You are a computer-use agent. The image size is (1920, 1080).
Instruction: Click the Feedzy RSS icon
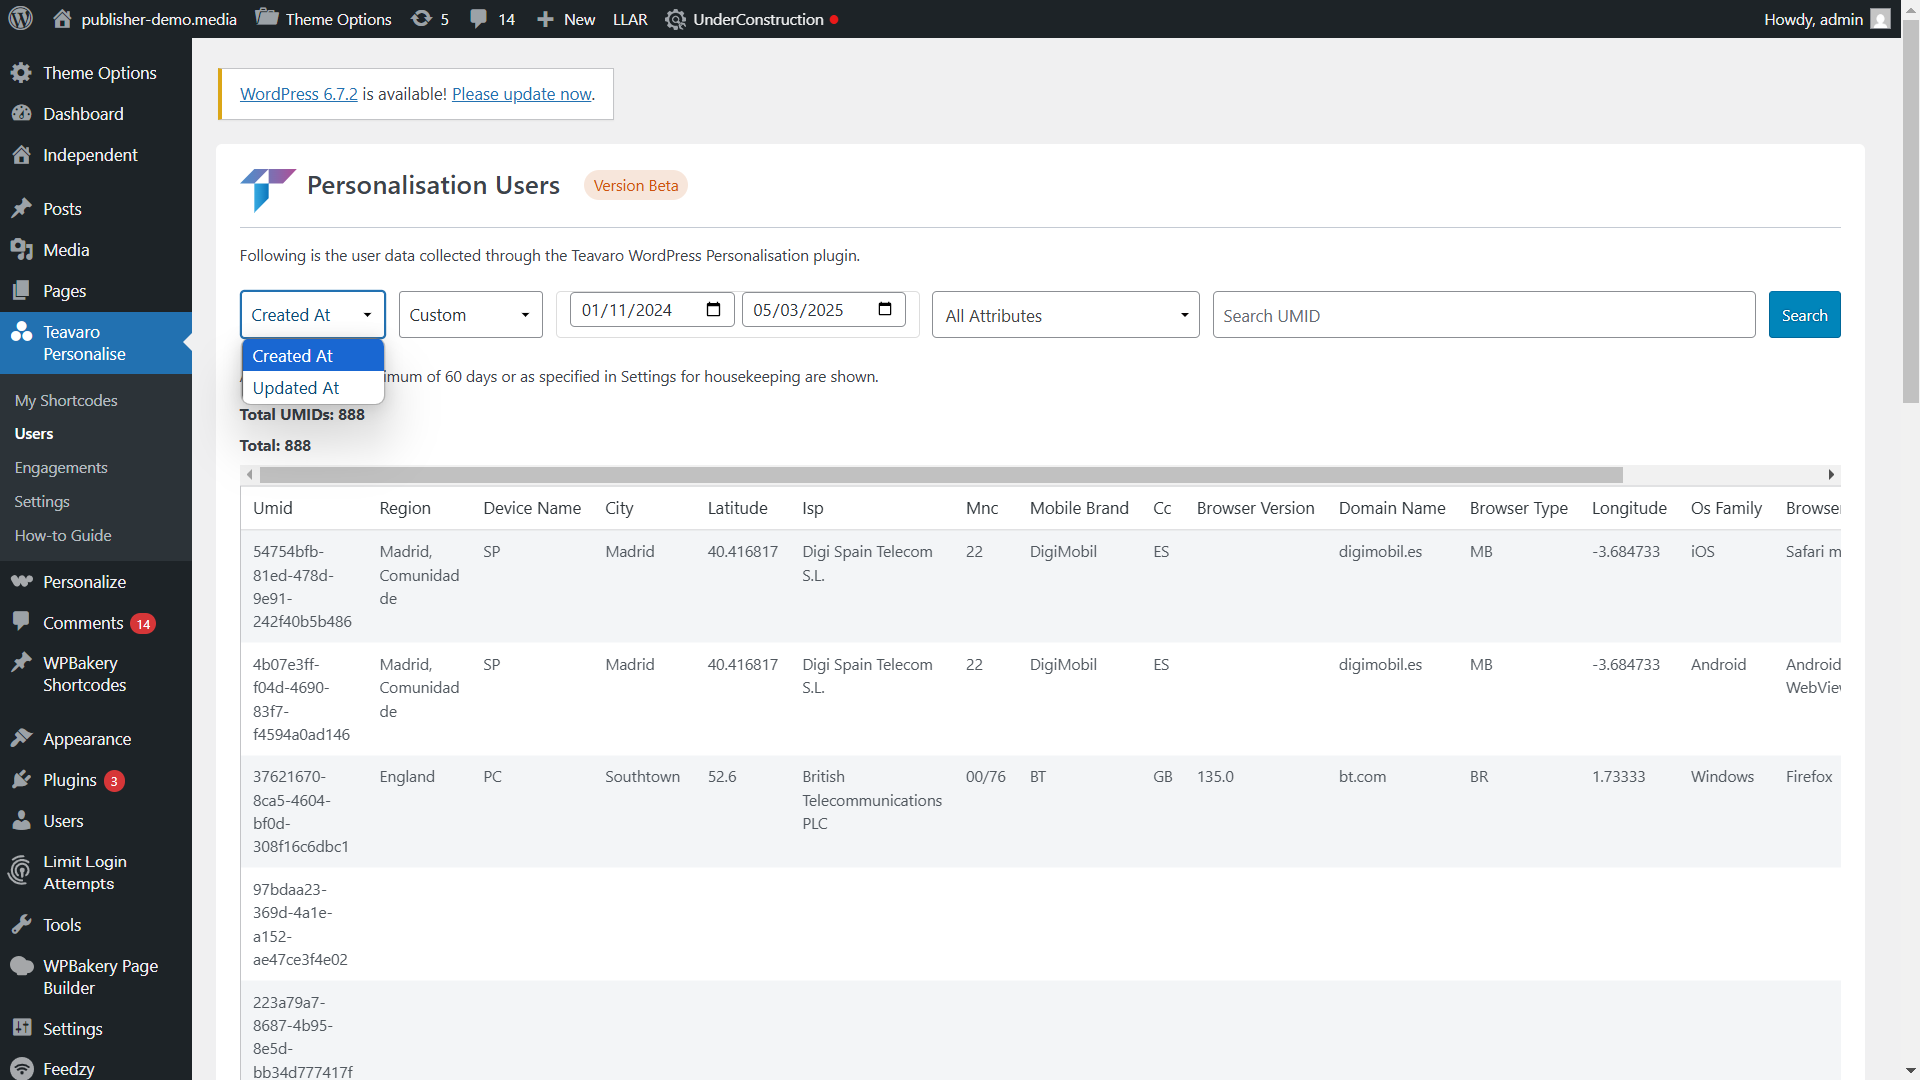click(x=22, y=1069)
